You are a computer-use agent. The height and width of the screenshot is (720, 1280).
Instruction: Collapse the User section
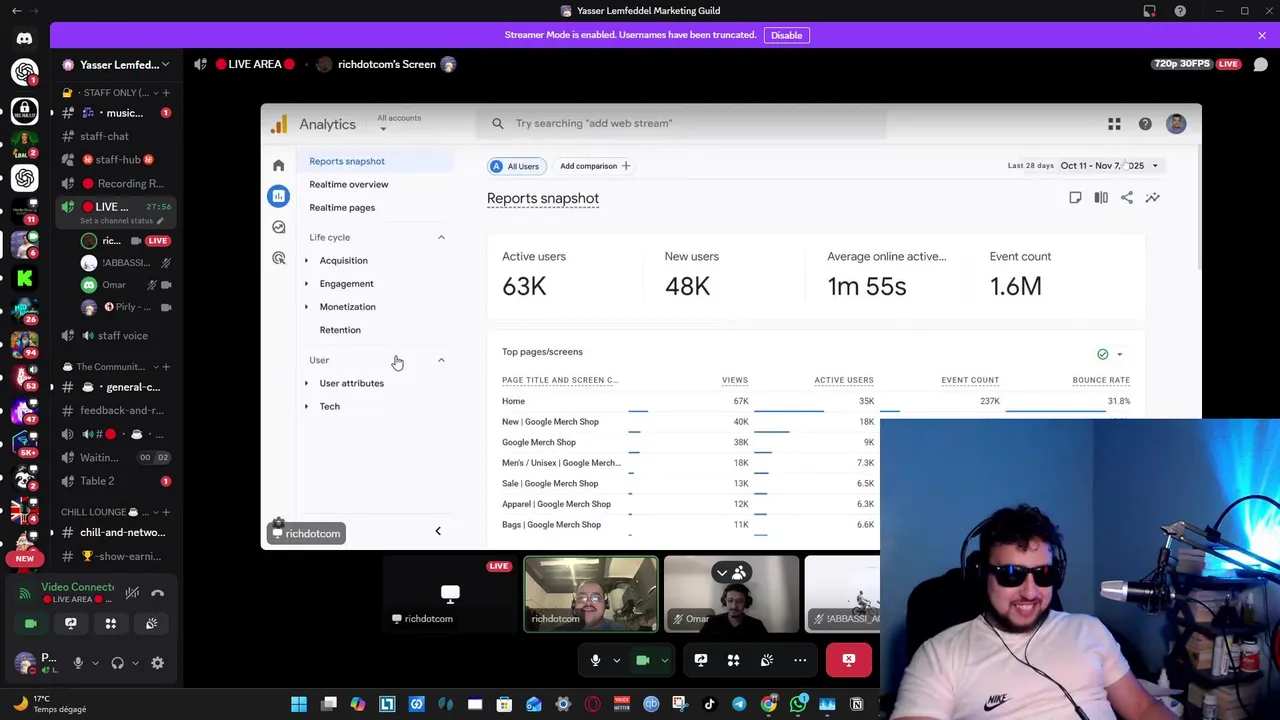pyautogui.click(x=441, y=360)
